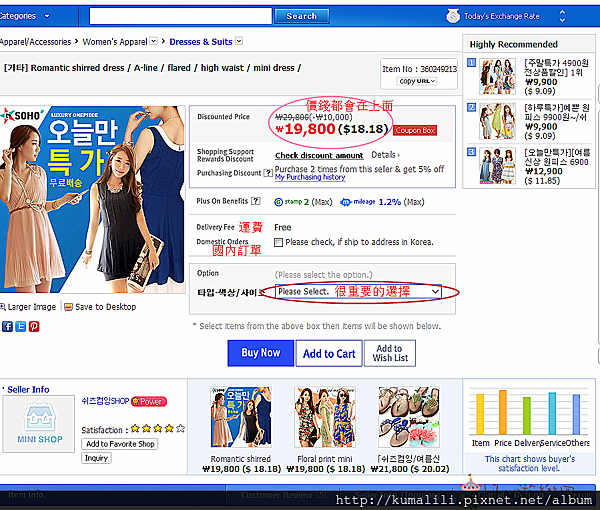600x510 pixels.
Task: Click Plus On Benefits help icon
Action: 256,201
